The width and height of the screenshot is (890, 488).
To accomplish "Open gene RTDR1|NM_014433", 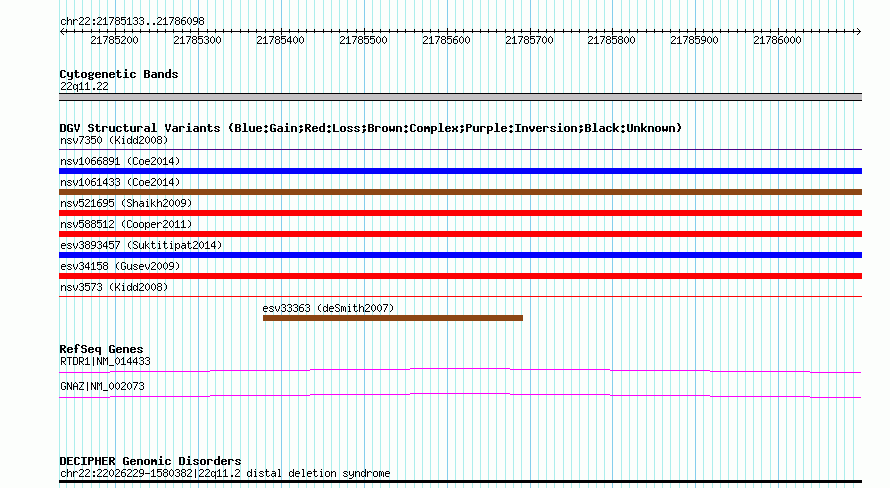I will tap(105, 361).
